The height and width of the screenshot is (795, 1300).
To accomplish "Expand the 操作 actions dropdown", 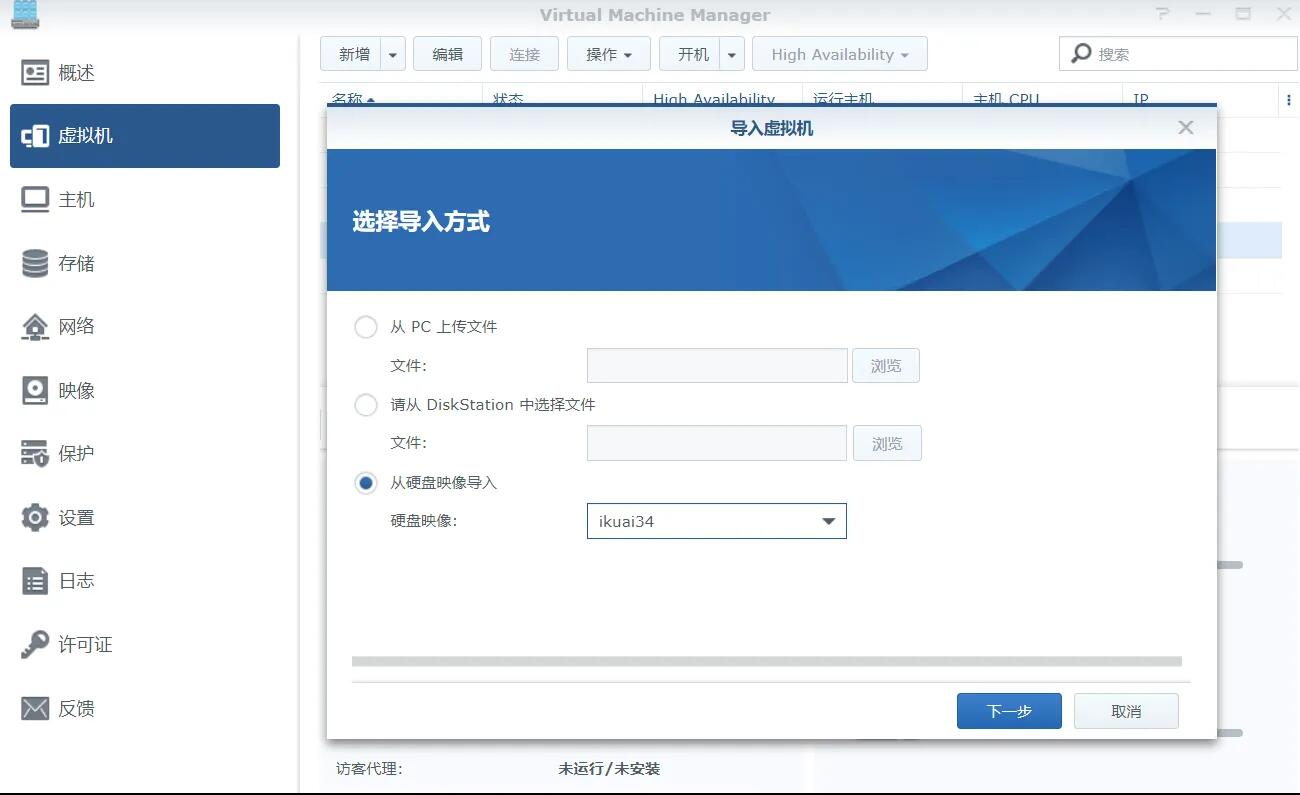I will (608, 55).
